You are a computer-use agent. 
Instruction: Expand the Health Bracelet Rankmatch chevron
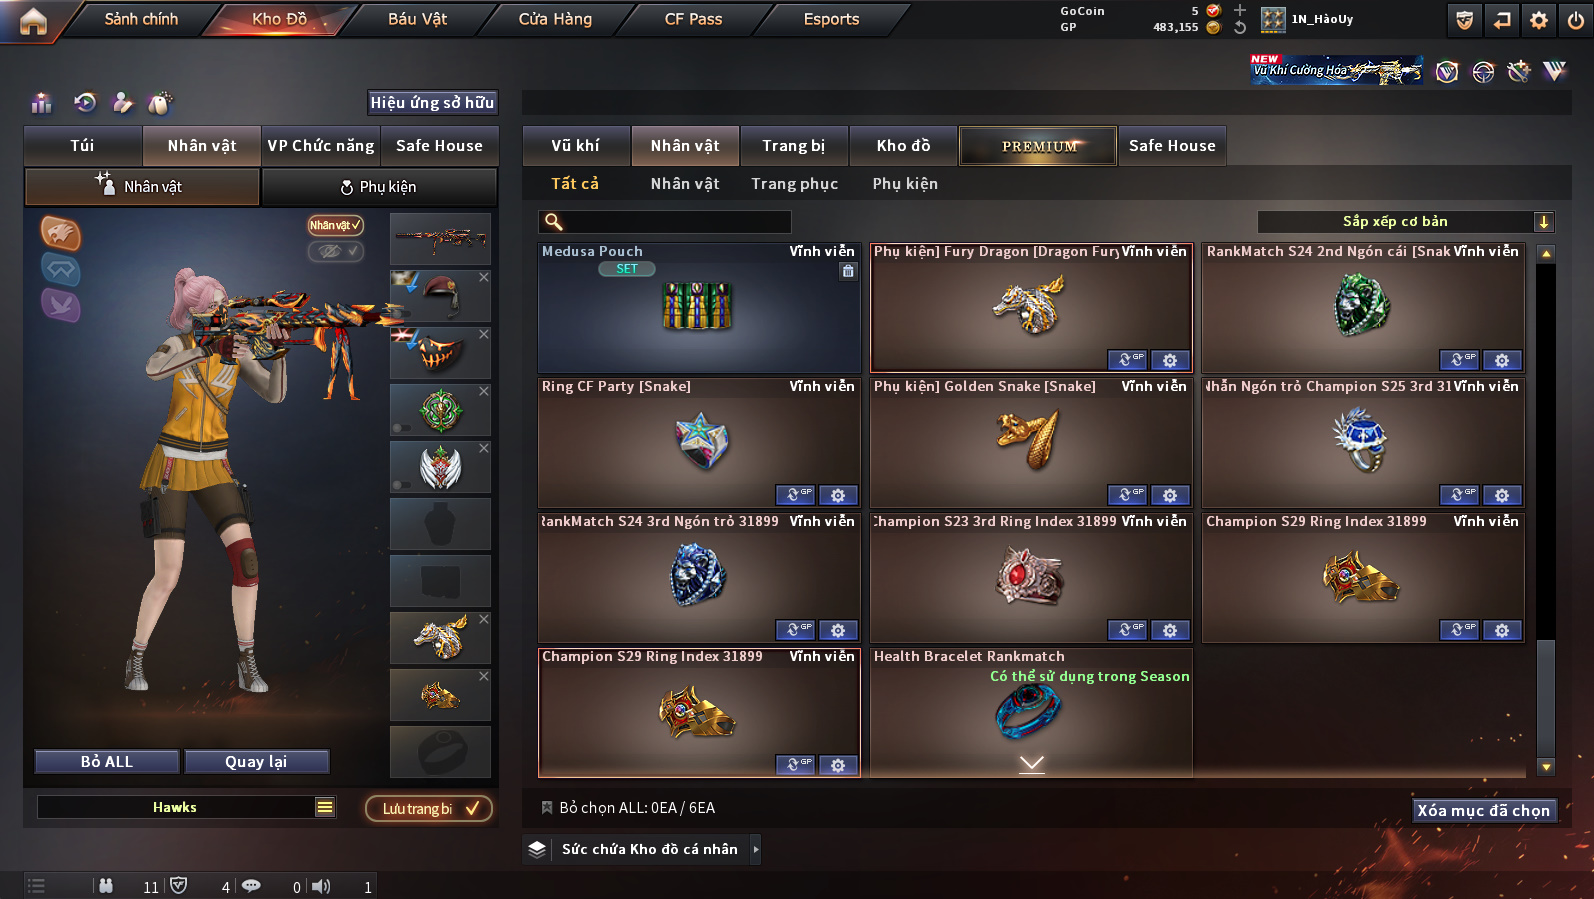click(1031, 764)
